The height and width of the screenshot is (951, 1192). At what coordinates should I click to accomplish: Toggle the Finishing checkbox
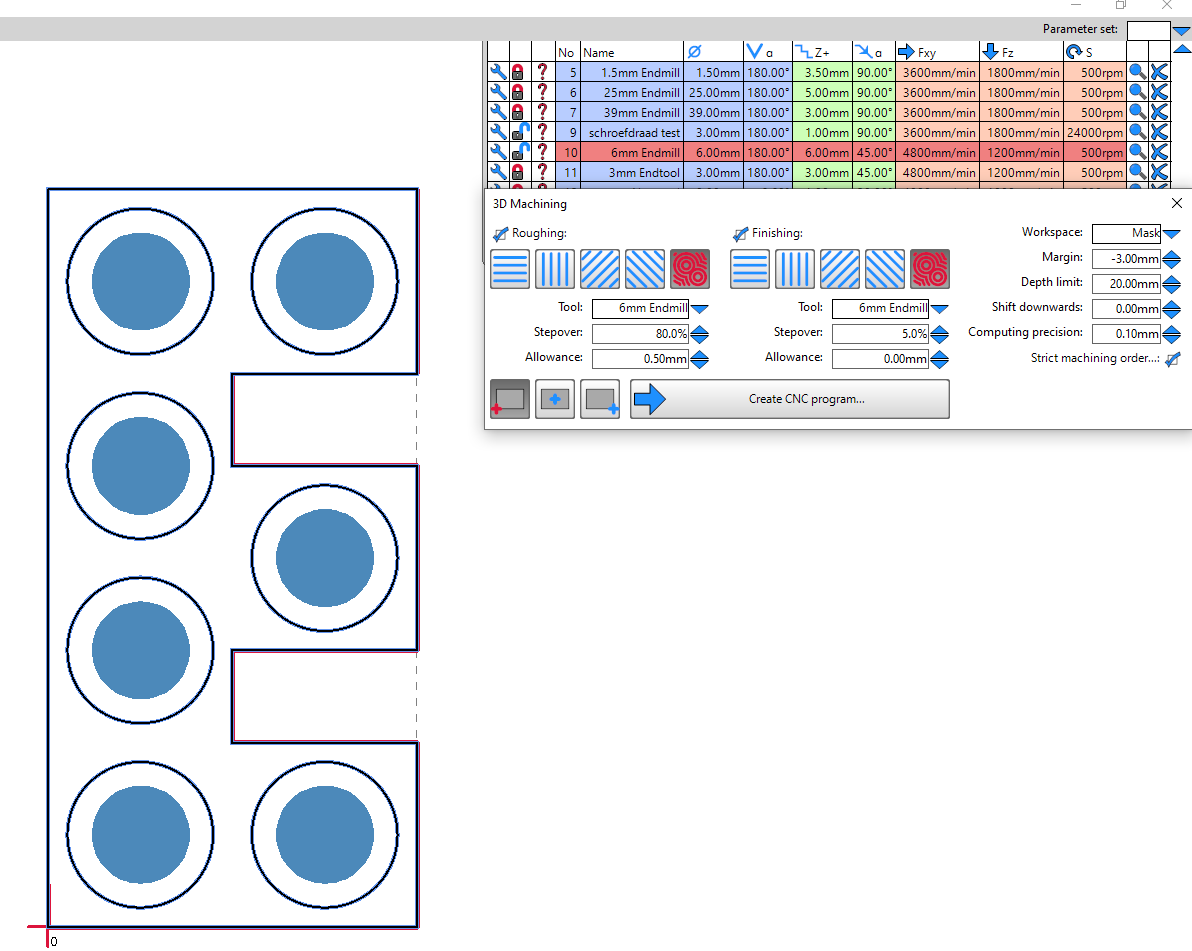pyautogui.click(x=740, y=234)
